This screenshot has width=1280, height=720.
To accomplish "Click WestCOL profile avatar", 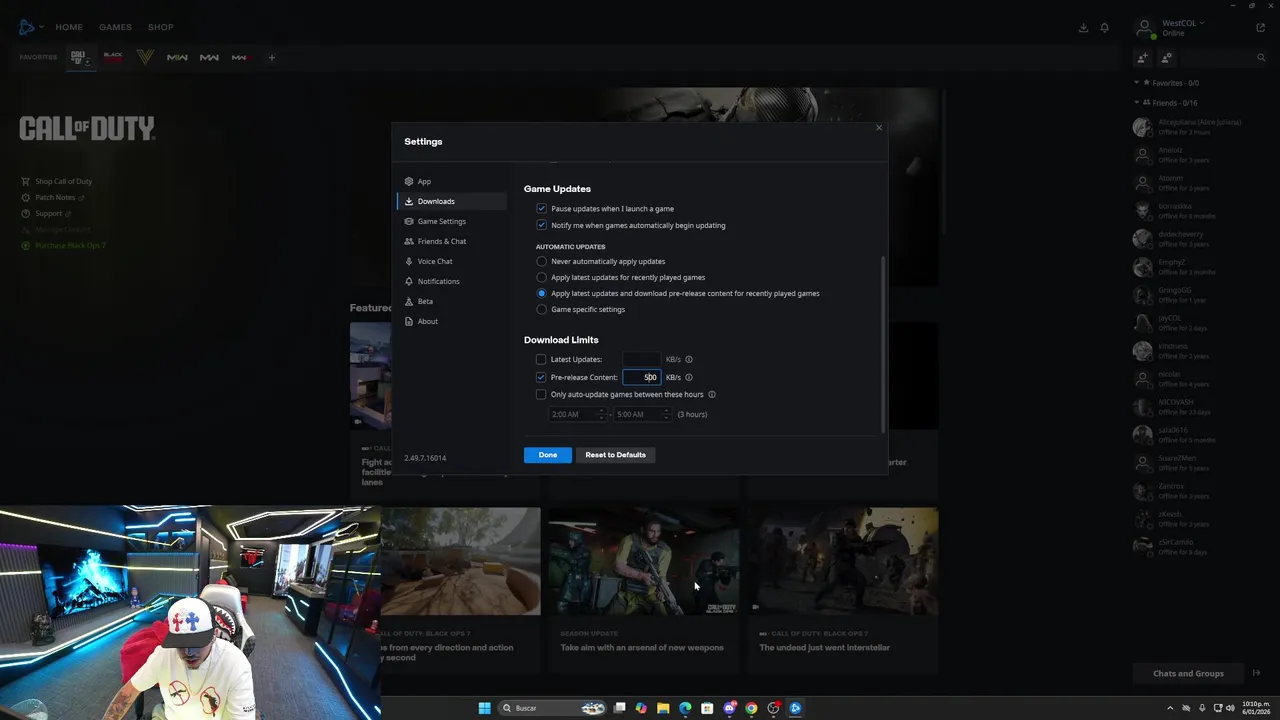I will tap(1145, 27).
